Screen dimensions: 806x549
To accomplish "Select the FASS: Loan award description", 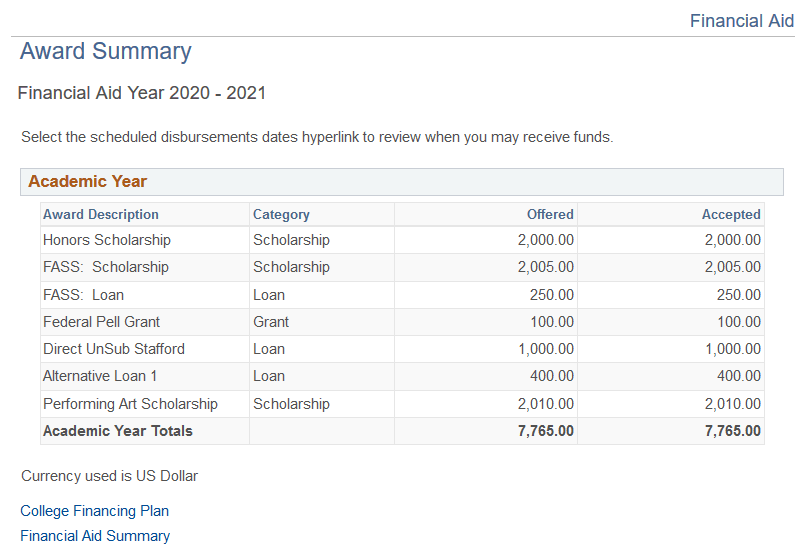I will pos(83,295).
